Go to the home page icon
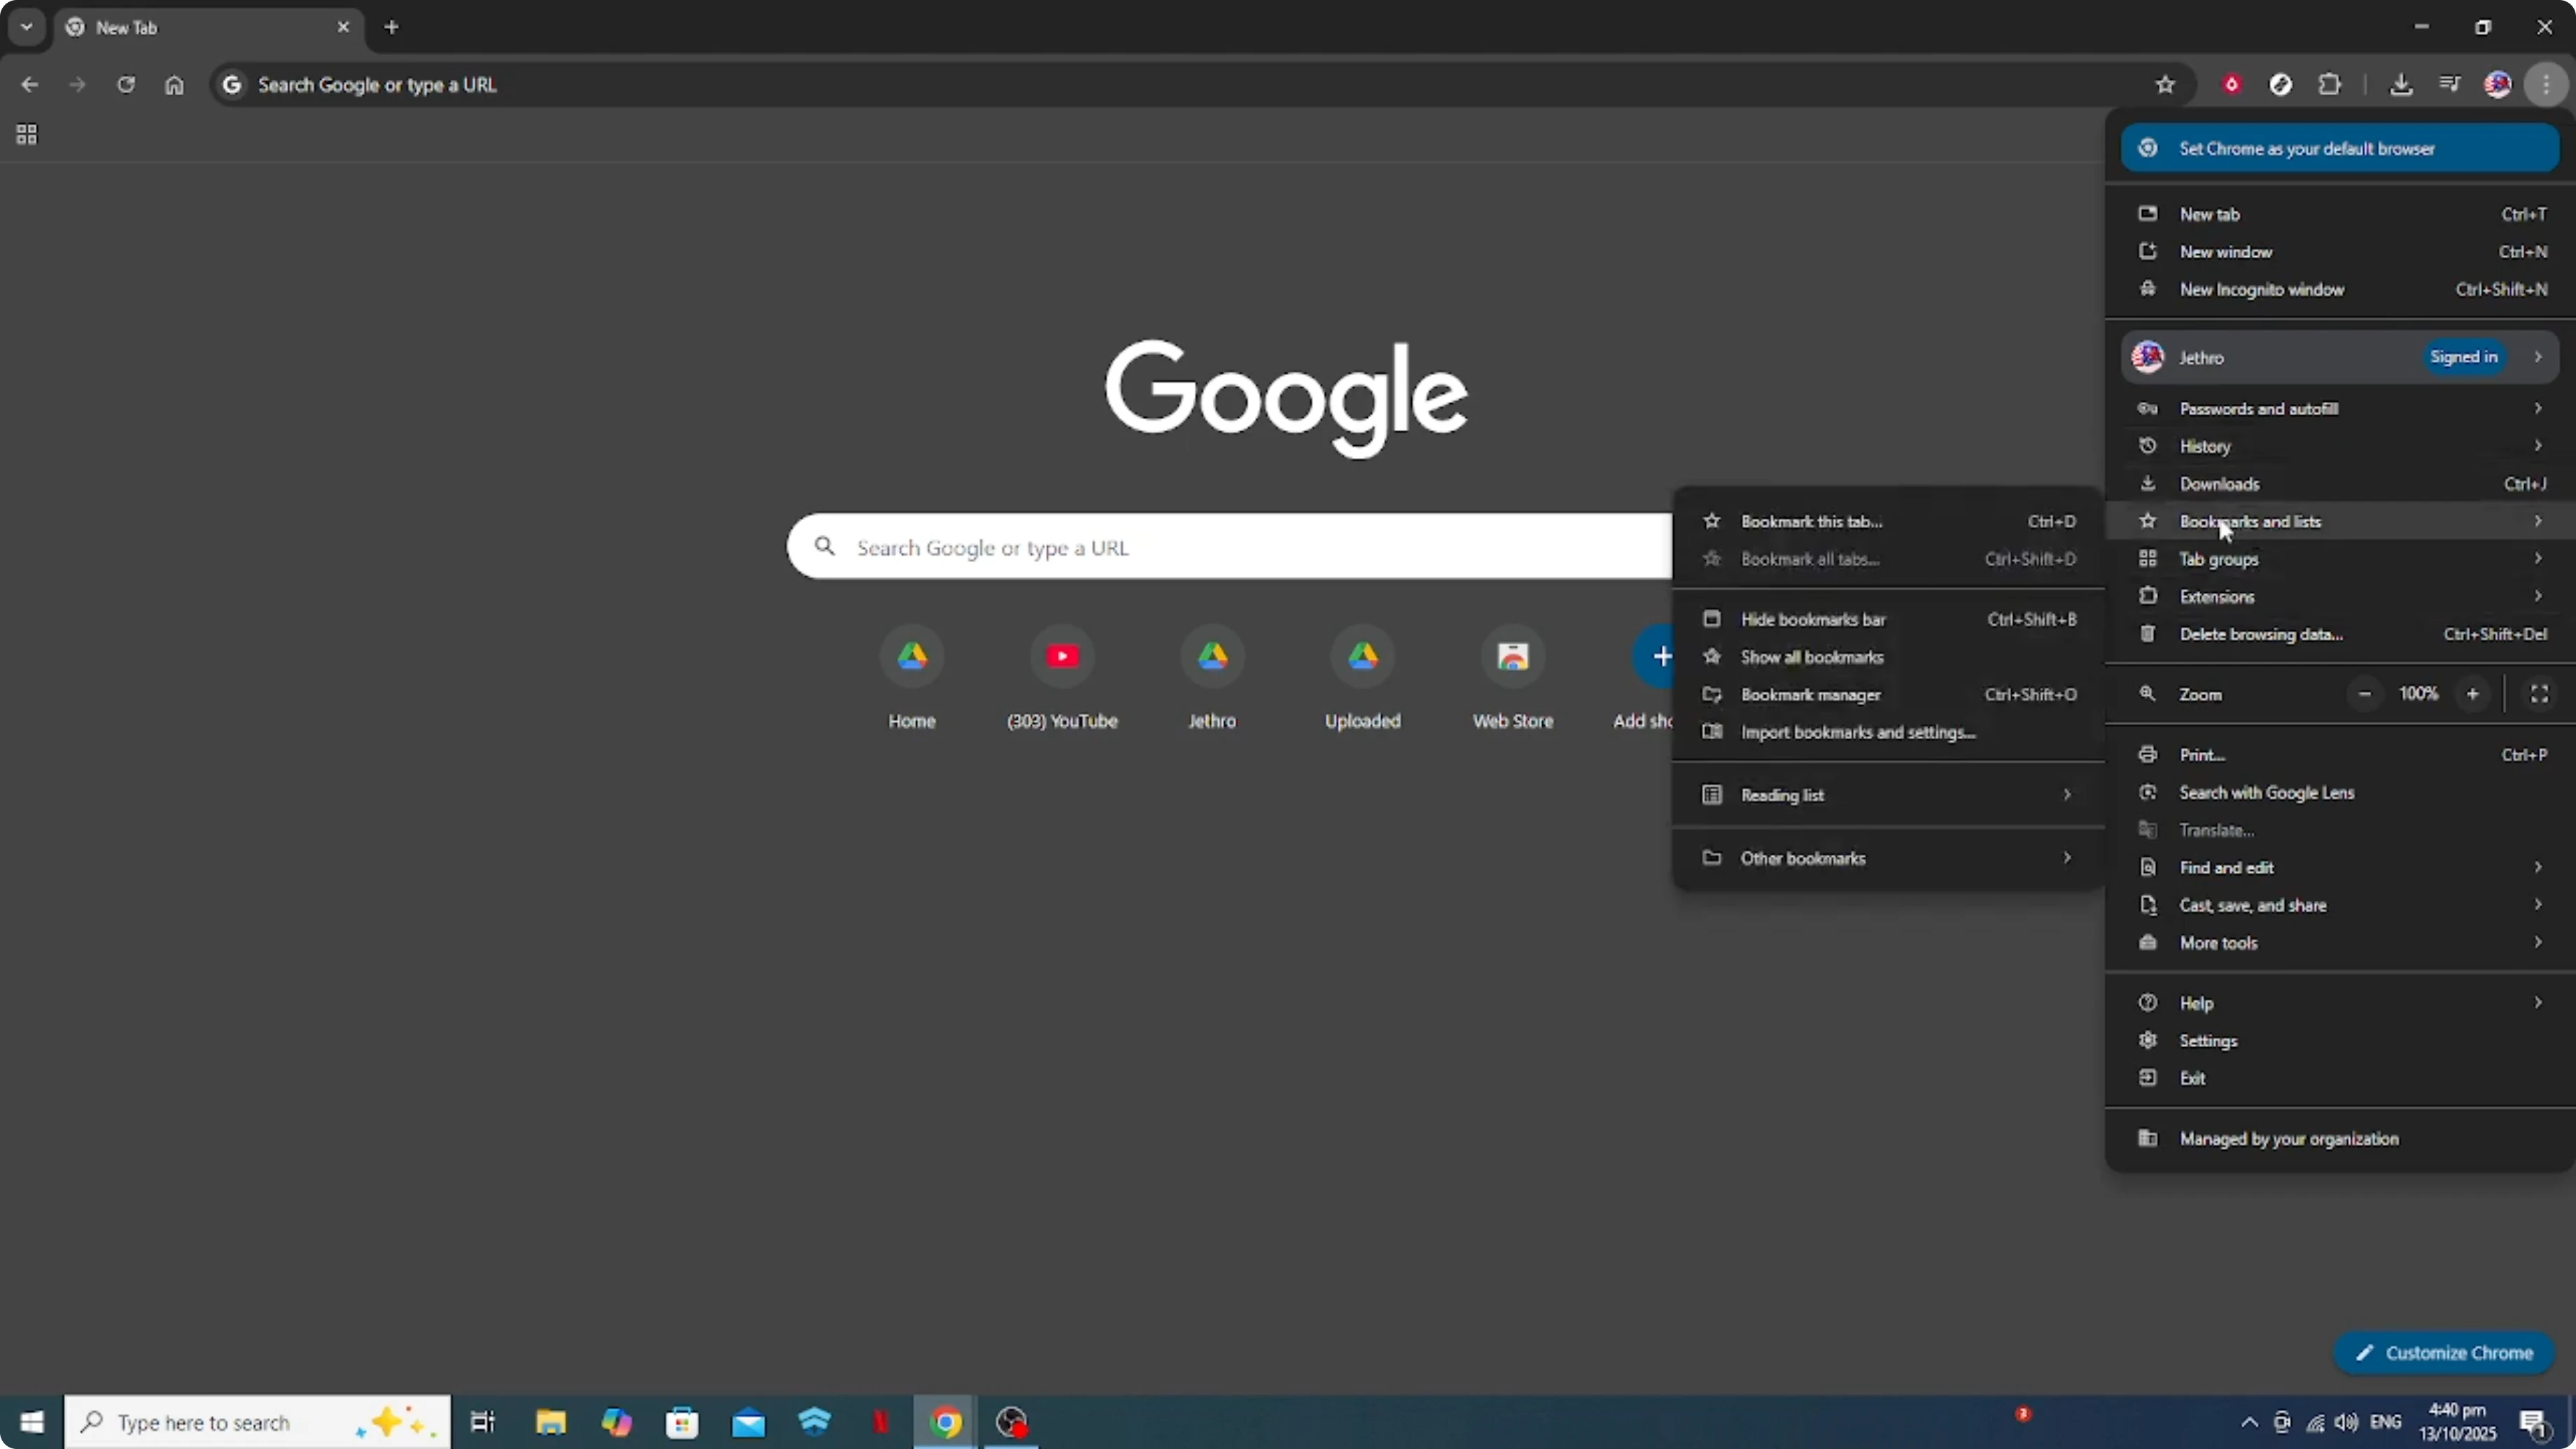The image size is (2576, 1449). [174, 85]
